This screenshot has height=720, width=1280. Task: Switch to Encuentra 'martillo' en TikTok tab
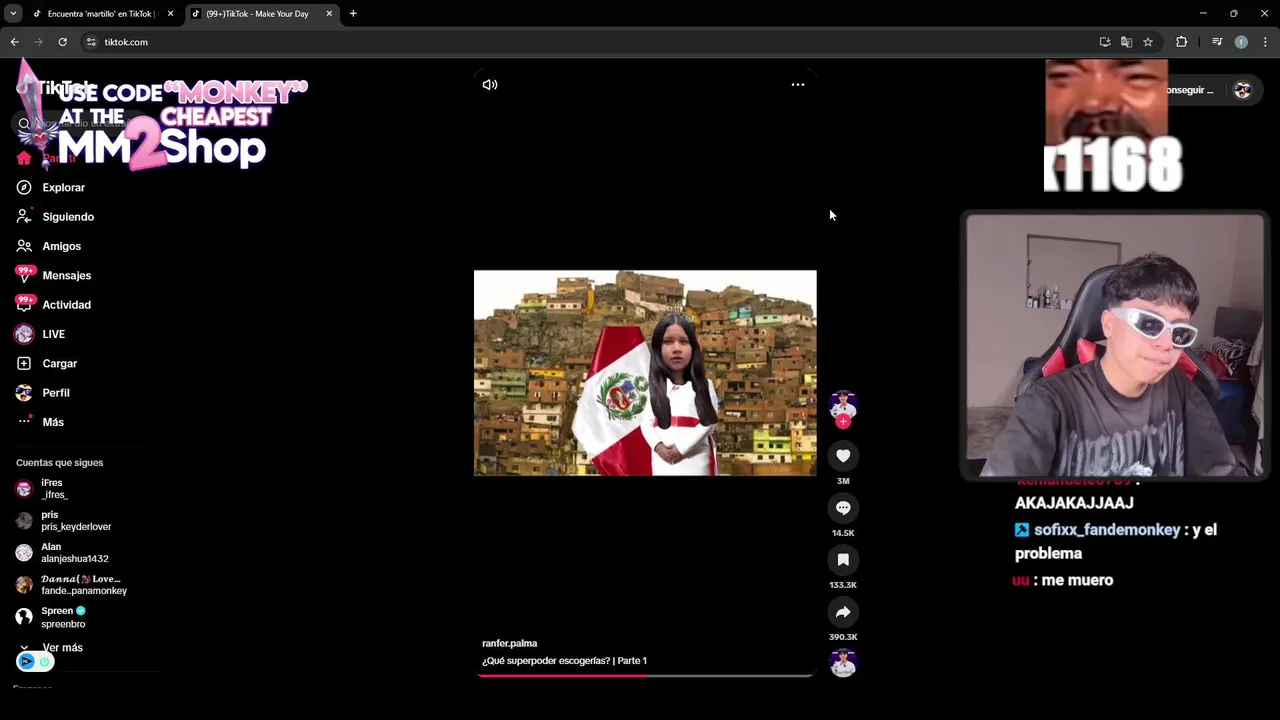click(x=100, y=14)
